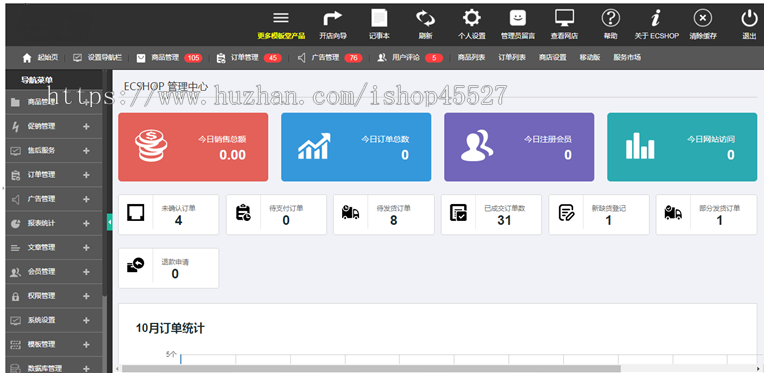Open the 帮助 question mark icon
766x375 pixels.
[x=611, y=19]
